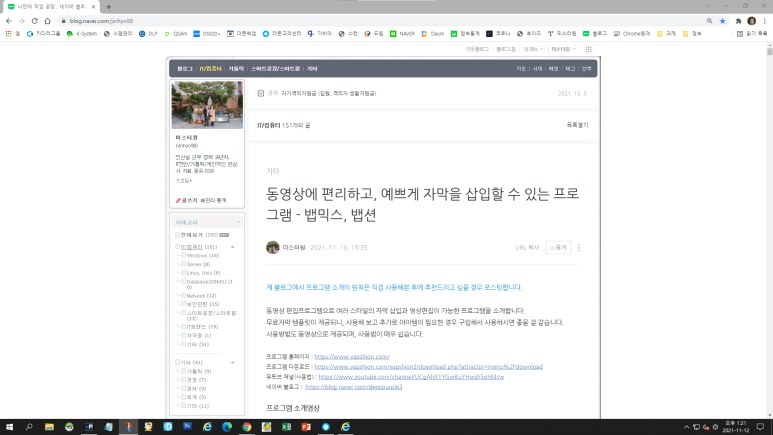Open the Chrome원격 bookmark
The image size is (773, 435).
click(632, 34)
